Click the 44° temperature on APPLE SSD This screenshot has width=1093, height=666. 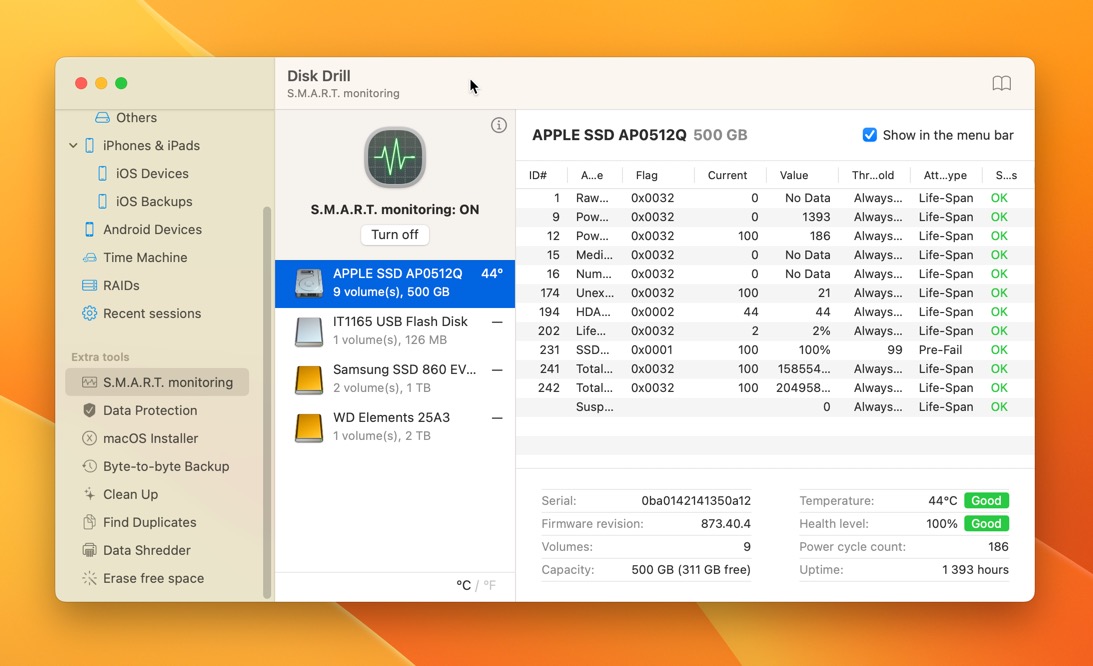[x=491, y=273]
